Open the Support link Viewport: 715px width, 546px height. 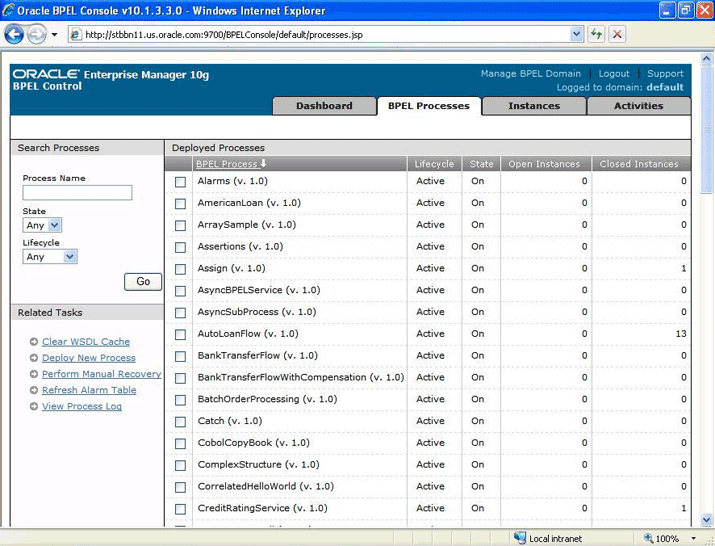click(x=665, y=73)
